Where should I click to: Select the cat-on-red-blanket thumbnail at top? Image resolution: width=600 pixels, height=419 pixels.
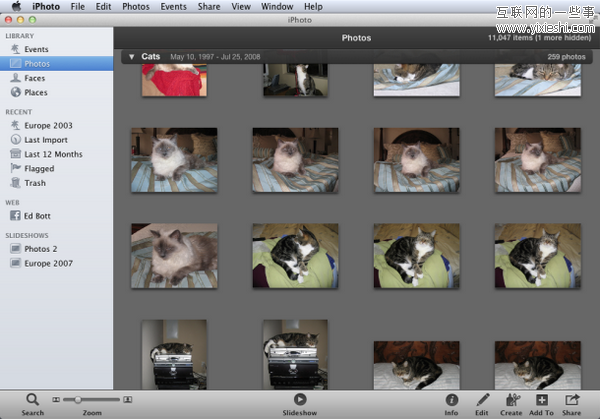tap(174, 80)
